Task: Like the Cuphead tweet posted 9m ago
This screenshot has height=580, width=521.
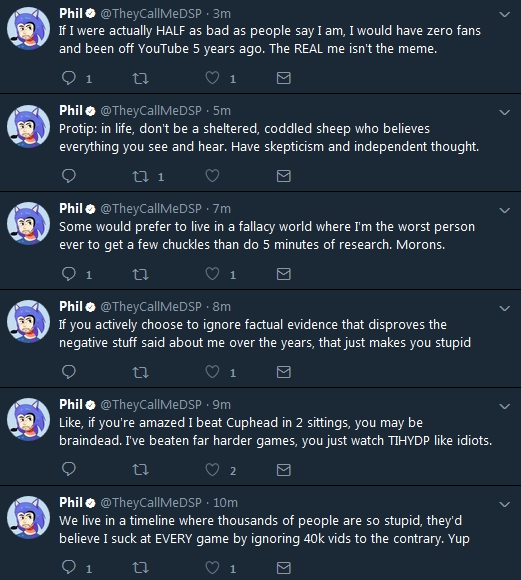Action: (x=212, y=470)
